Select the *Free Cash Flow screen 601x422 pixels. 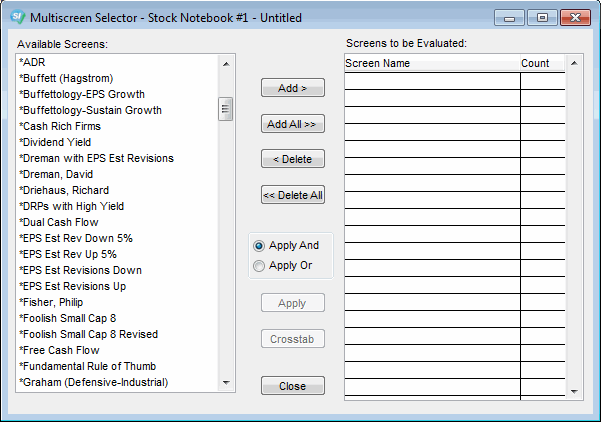[x=60, y=350]
